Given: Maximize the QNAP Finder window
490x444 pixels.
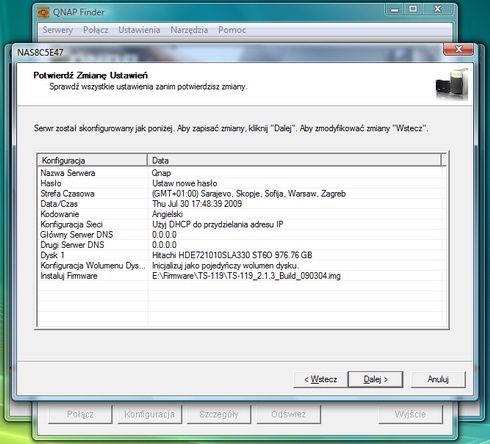Looking at the screenshot, I should click(x=413, y=9).
